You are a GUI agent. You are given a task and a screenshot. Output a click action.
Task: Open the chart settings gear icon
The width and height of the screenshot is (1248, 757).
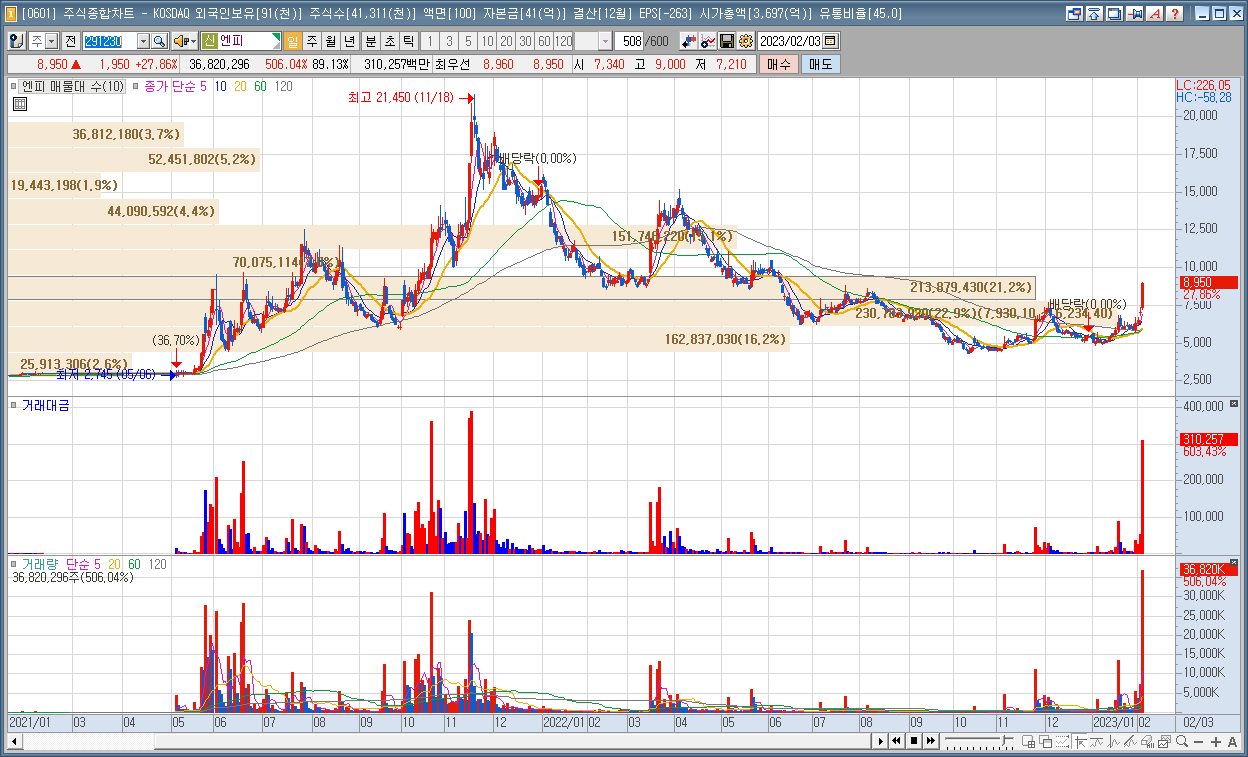pyautogui.click(x=745, y=41)
